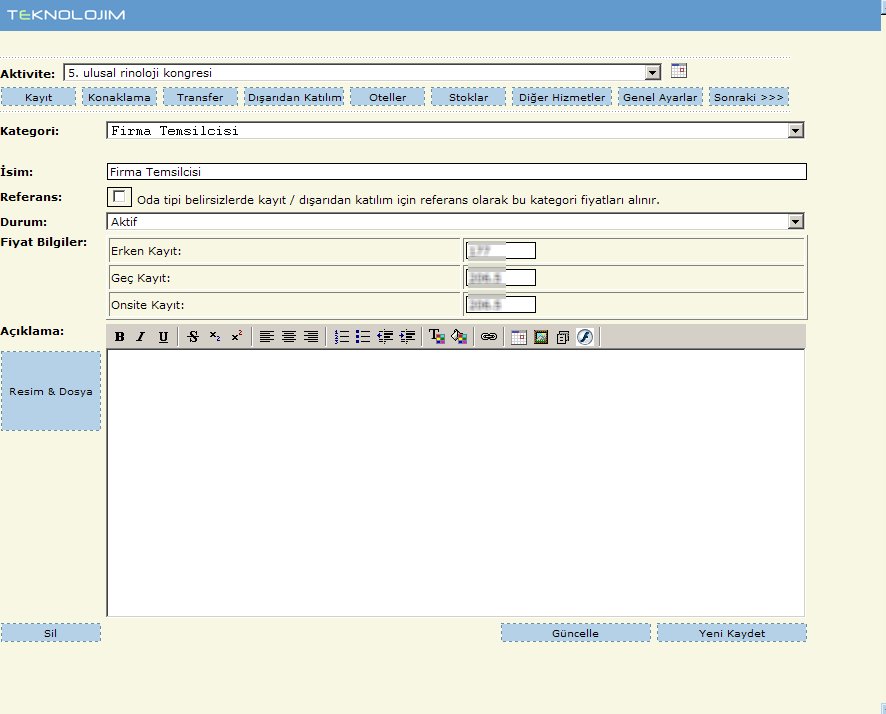The image size is (886, 714).
Task: Open the Kayıt tab
Action: [38, 97]
